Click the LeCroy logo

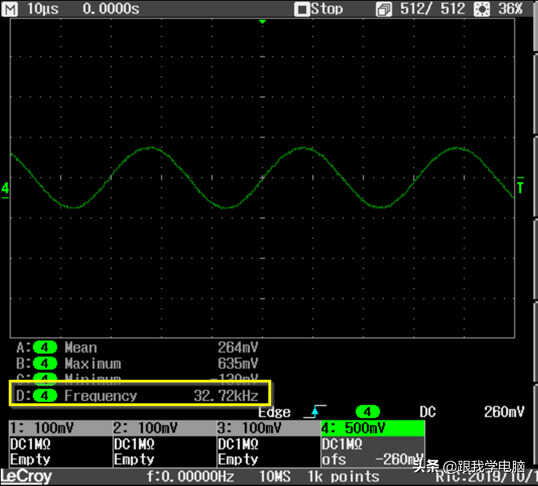(26, 477)
